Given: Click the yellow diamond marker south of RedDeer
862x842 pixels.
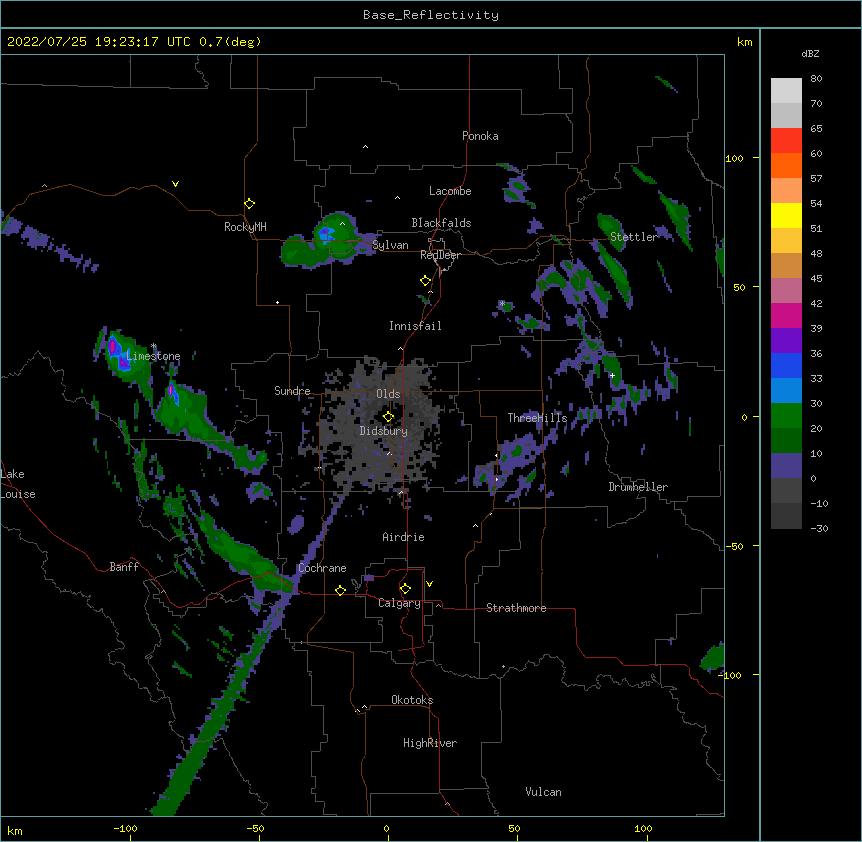Looking at the screenshot, I should (425, 281).
